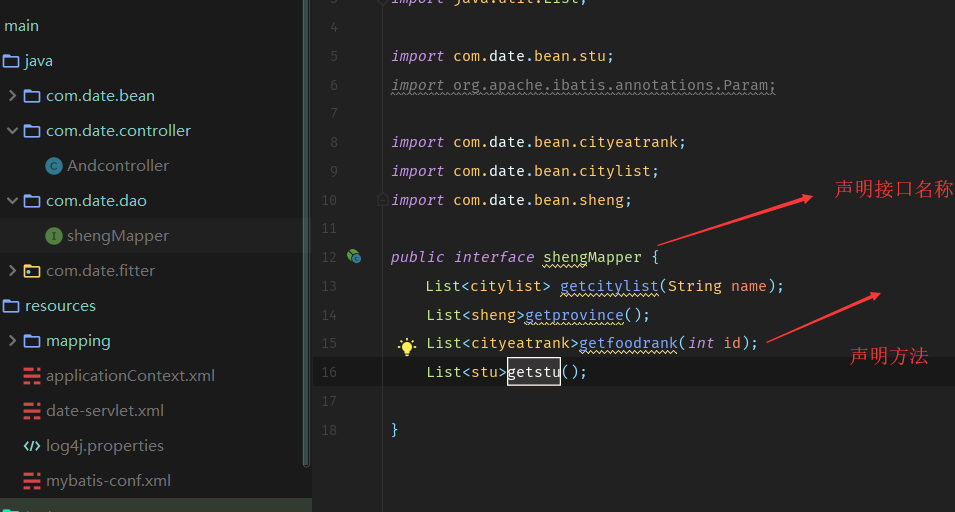Screen dimensions: 955x512
Task: Click the org.apache.ibatis.annotations.Param import
Action: (614, 85)
